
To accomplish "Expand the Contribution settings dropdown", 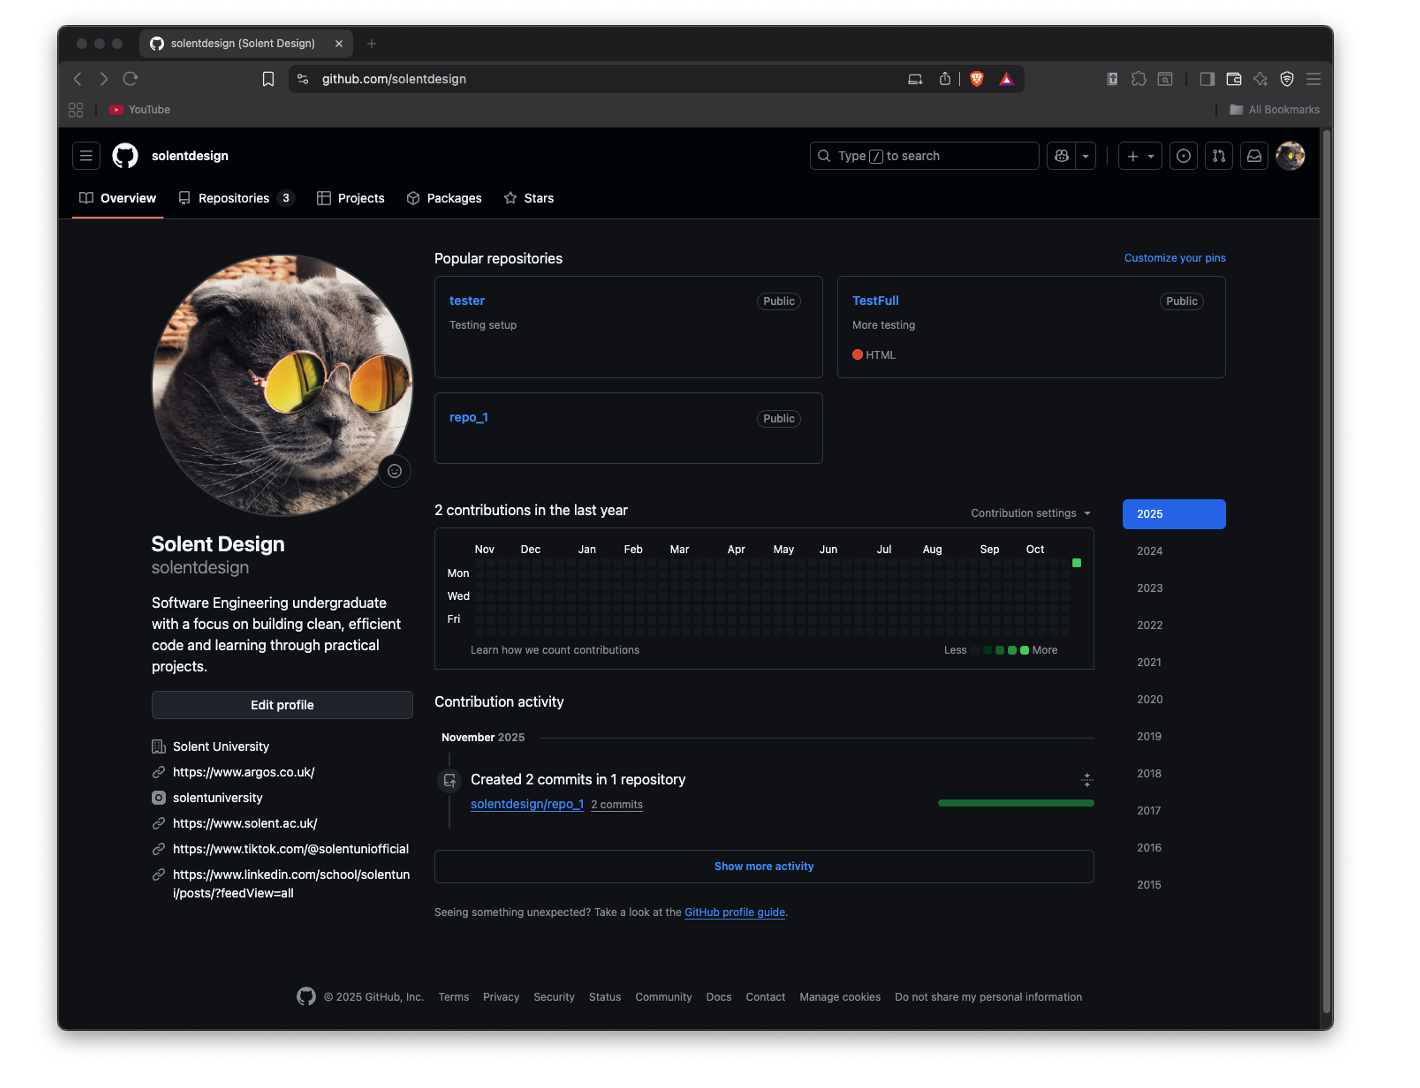I will (1030, 513).
